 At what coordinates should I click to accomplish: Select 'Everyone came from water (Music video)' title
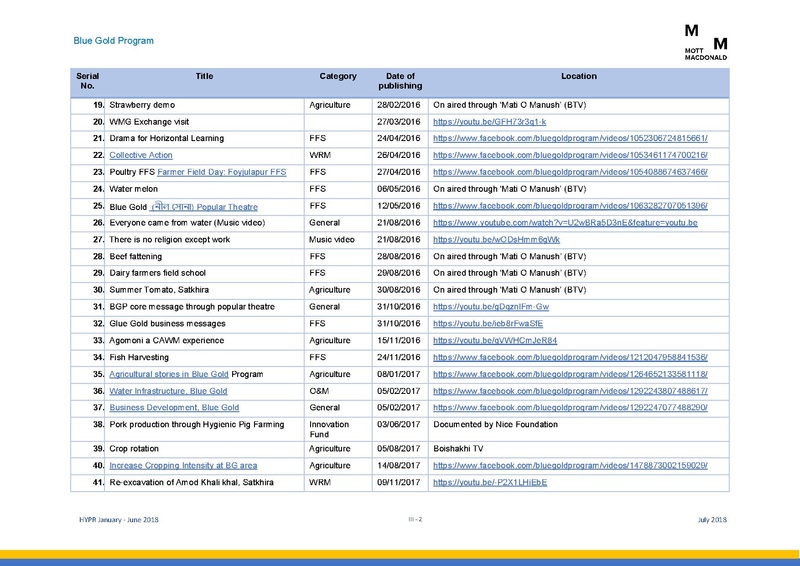click(x=187, y=223)
